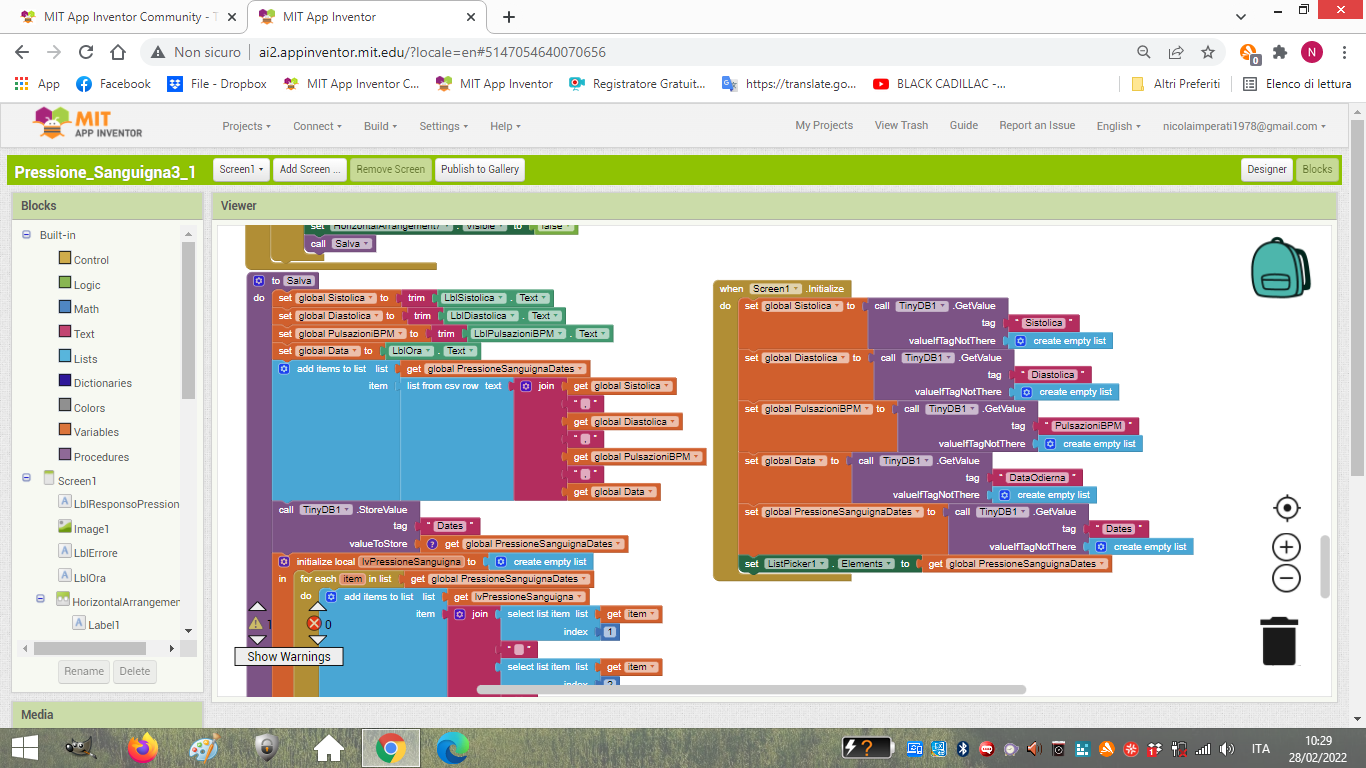Click the red error X indicator
This screenshot has width=1366, height=768.
pyautogui.click(x=314, y=623)
